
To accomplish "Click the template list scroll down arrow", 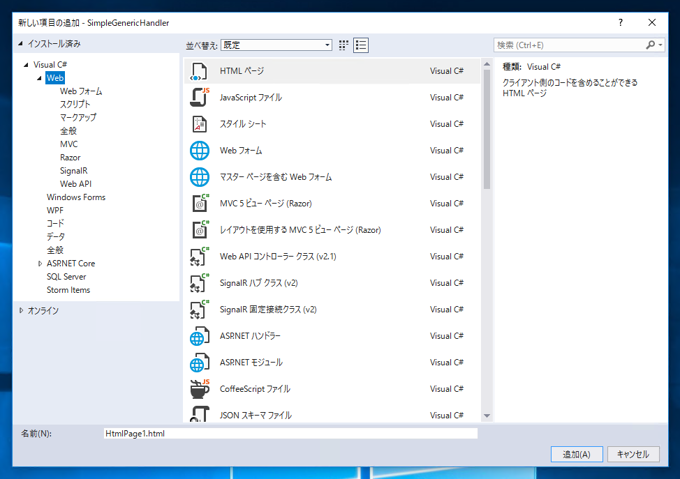I will coord(487,416).
